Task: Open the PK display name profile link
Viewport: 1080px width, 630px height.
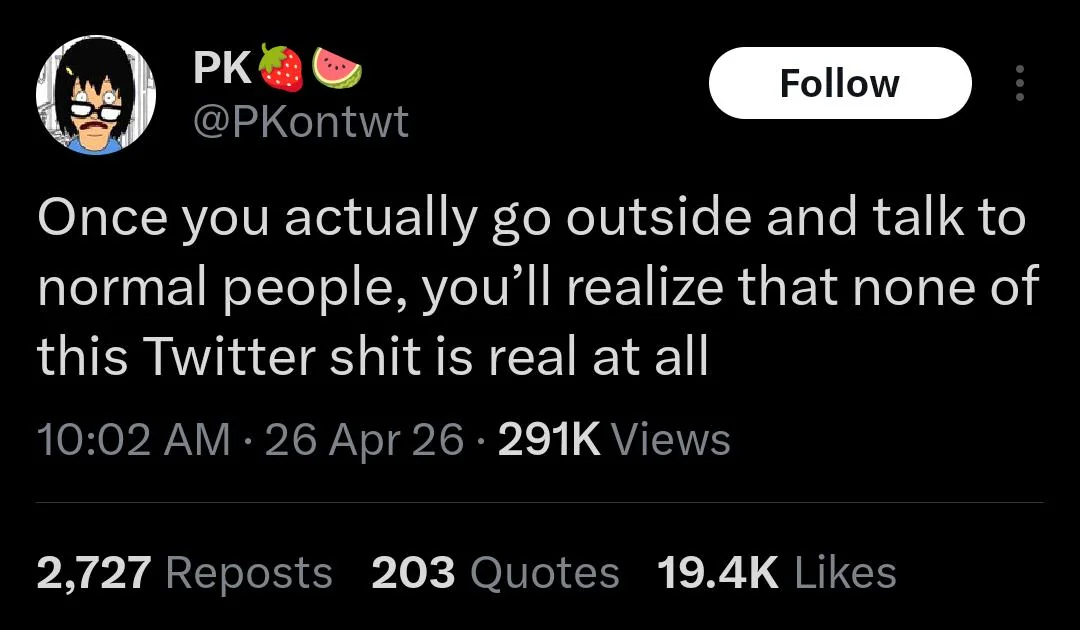Action: click(220, 65)
